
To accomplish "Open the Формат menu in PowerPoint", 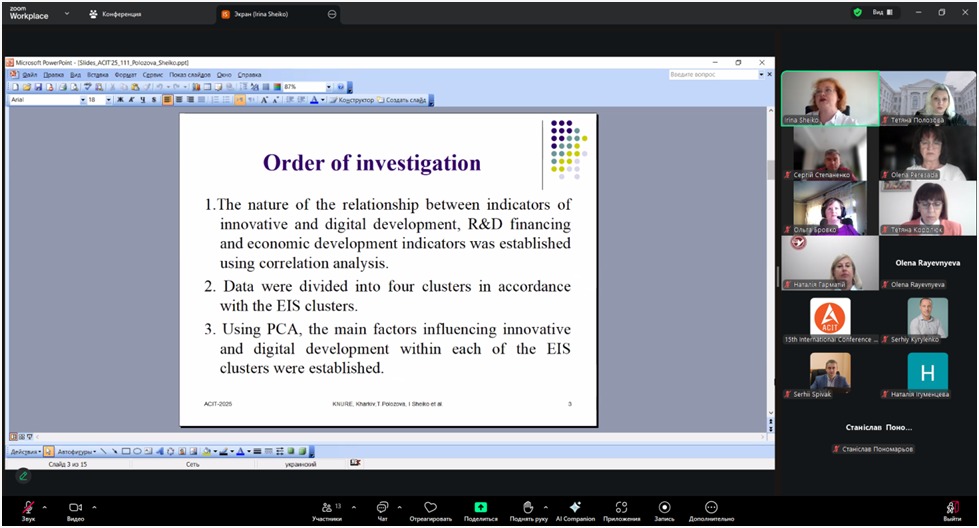I will pyautogui.click(x=125, y=75).
